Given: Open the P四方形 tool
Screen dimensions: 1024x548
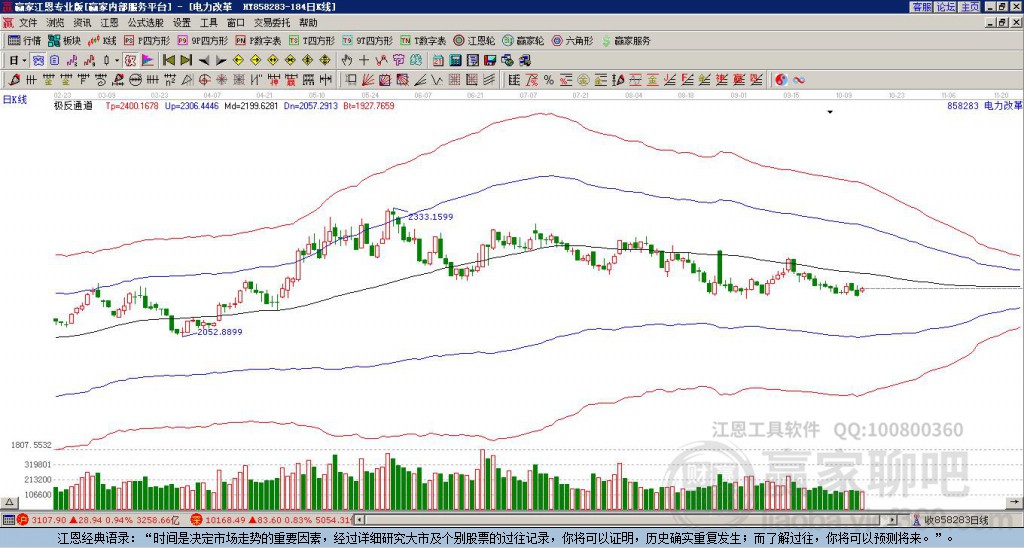Looking at the screenshot, I should [x=147, y=40].
